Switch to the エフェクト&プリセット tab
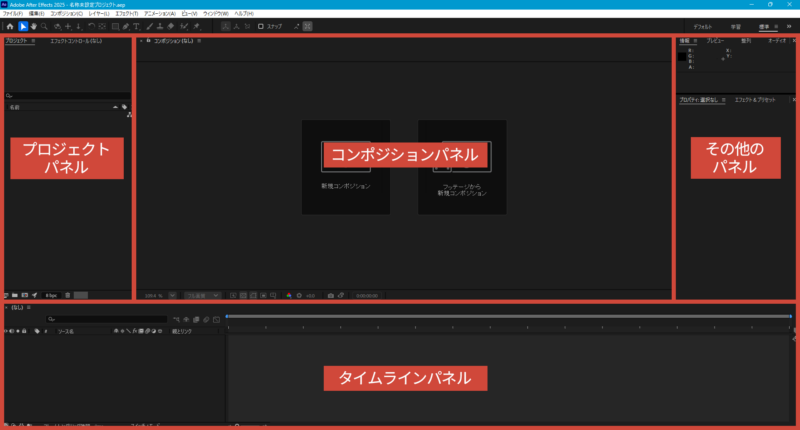This screenshot has height=430, width=800. tap(755, 100)
